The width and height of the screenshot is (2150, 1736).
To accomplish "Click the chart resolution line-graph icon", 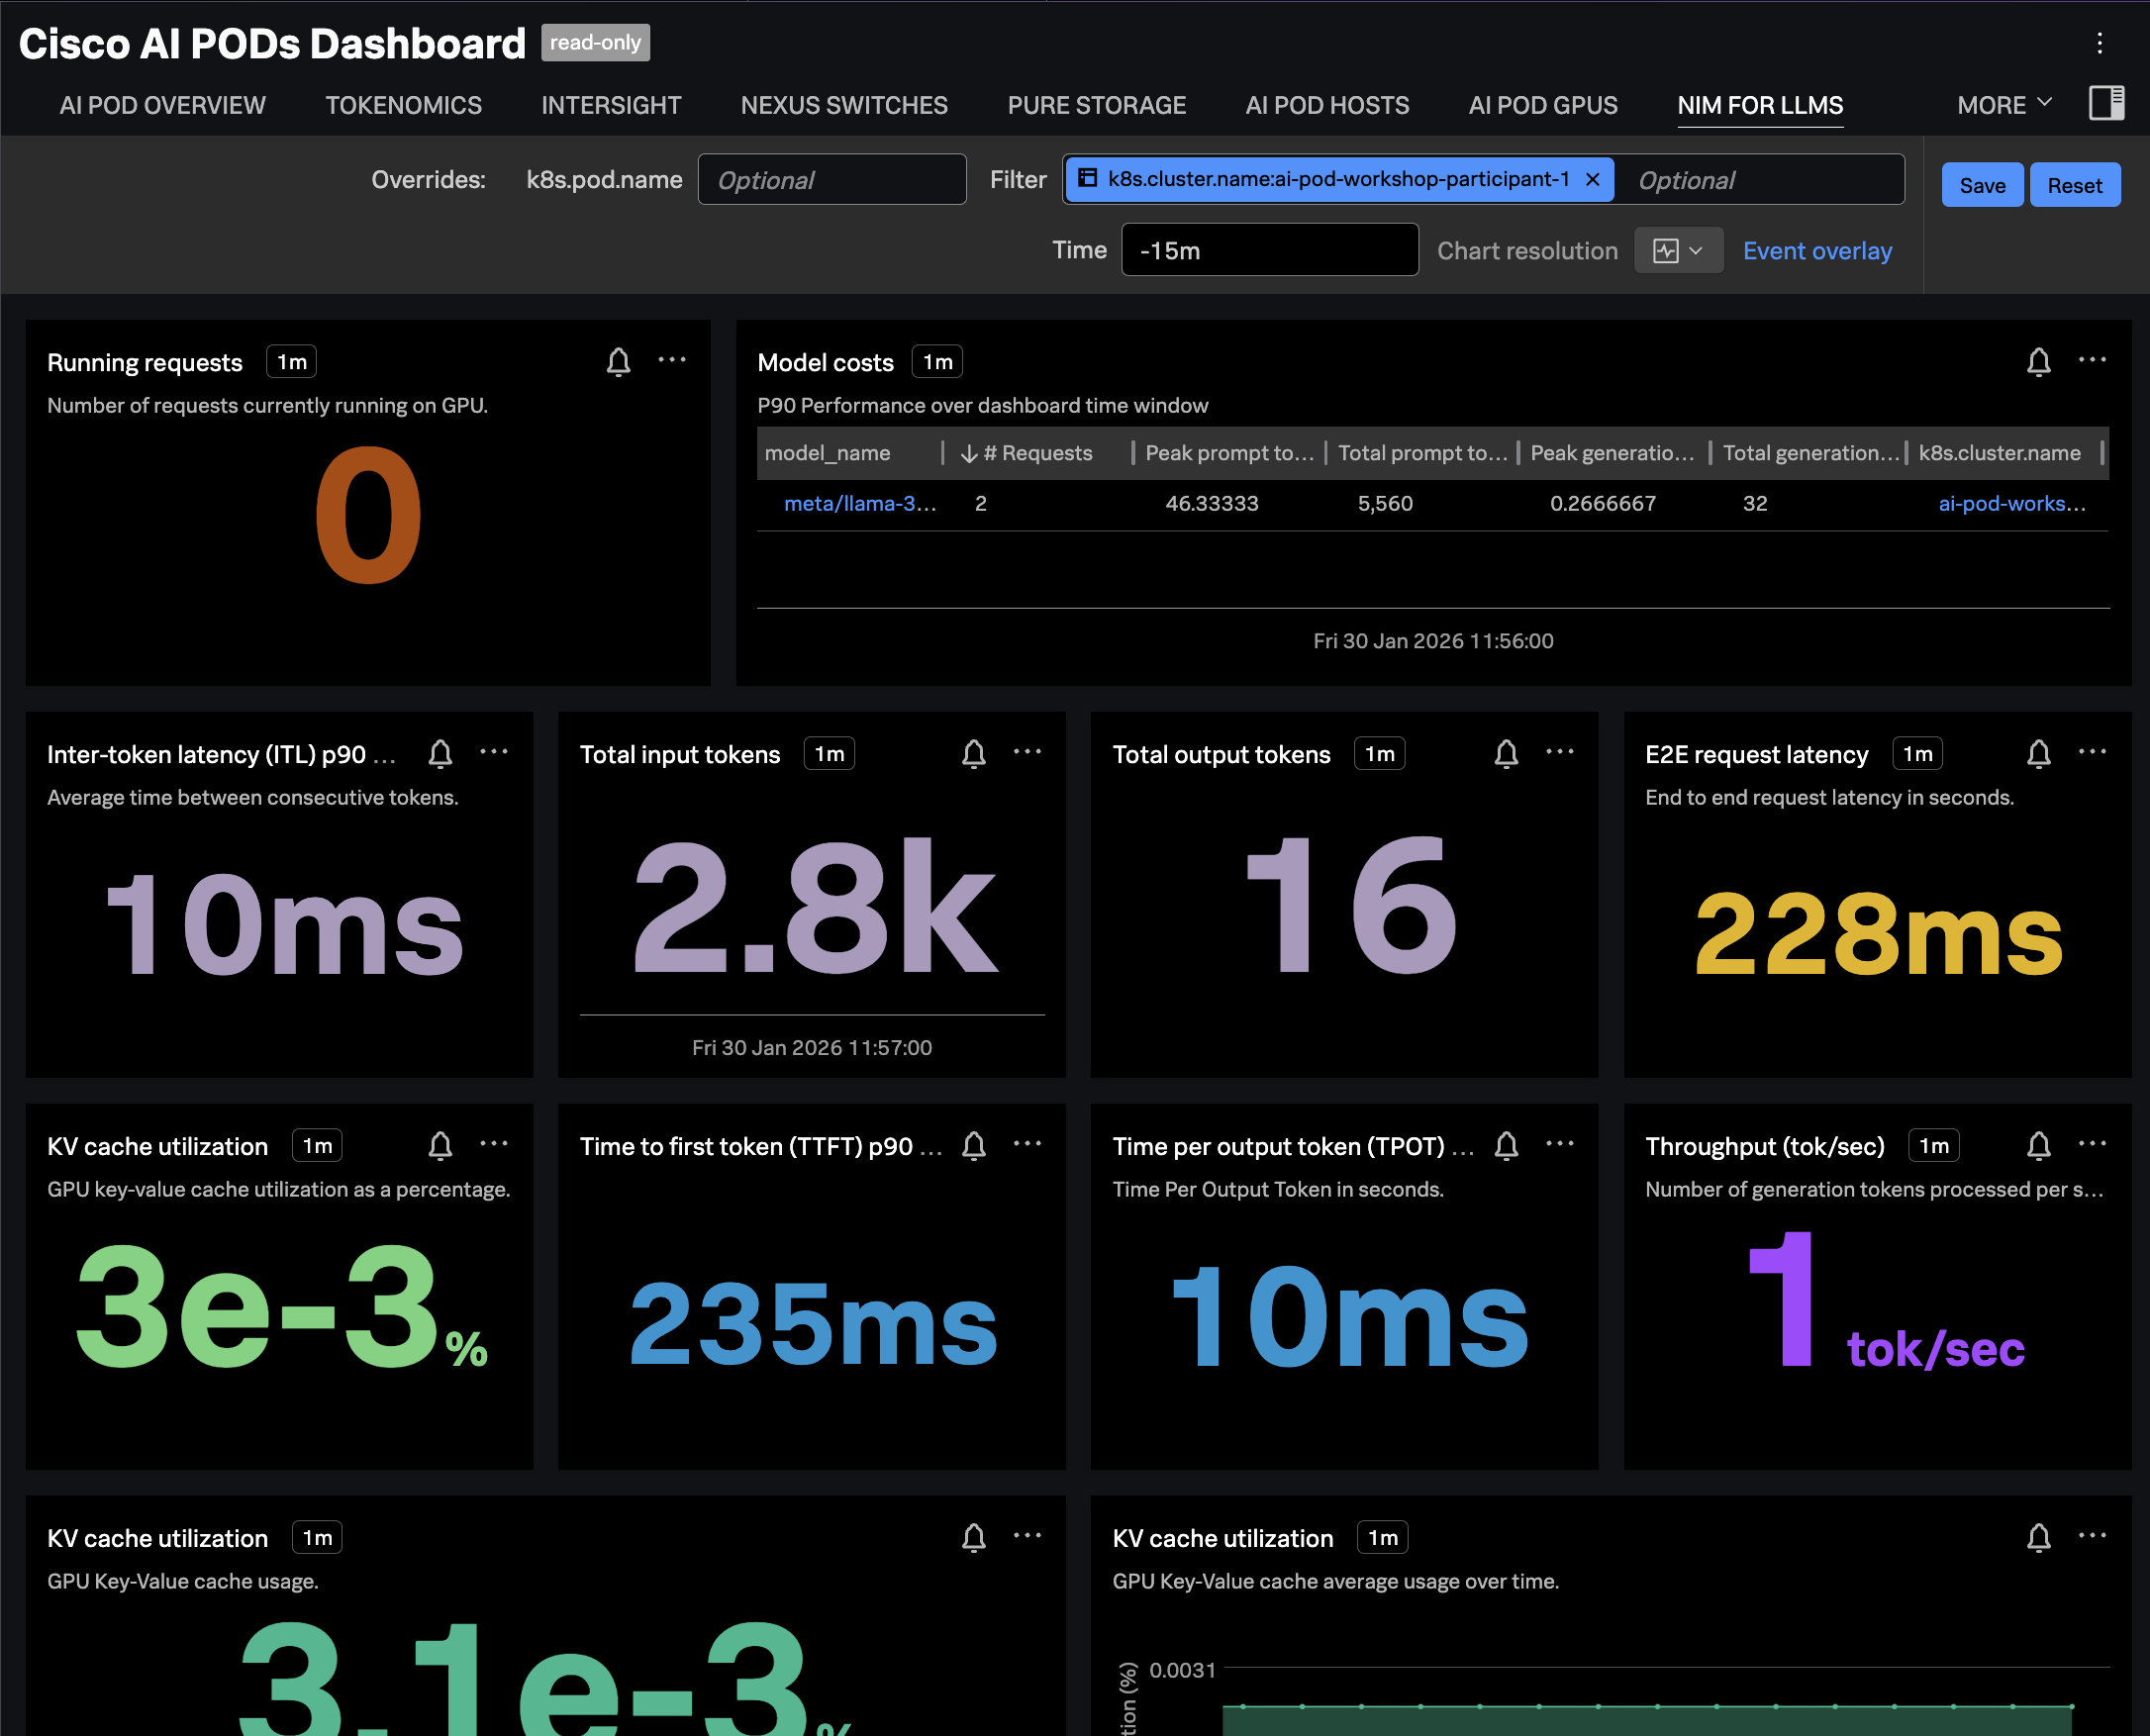I will (x=1668, y=250).
